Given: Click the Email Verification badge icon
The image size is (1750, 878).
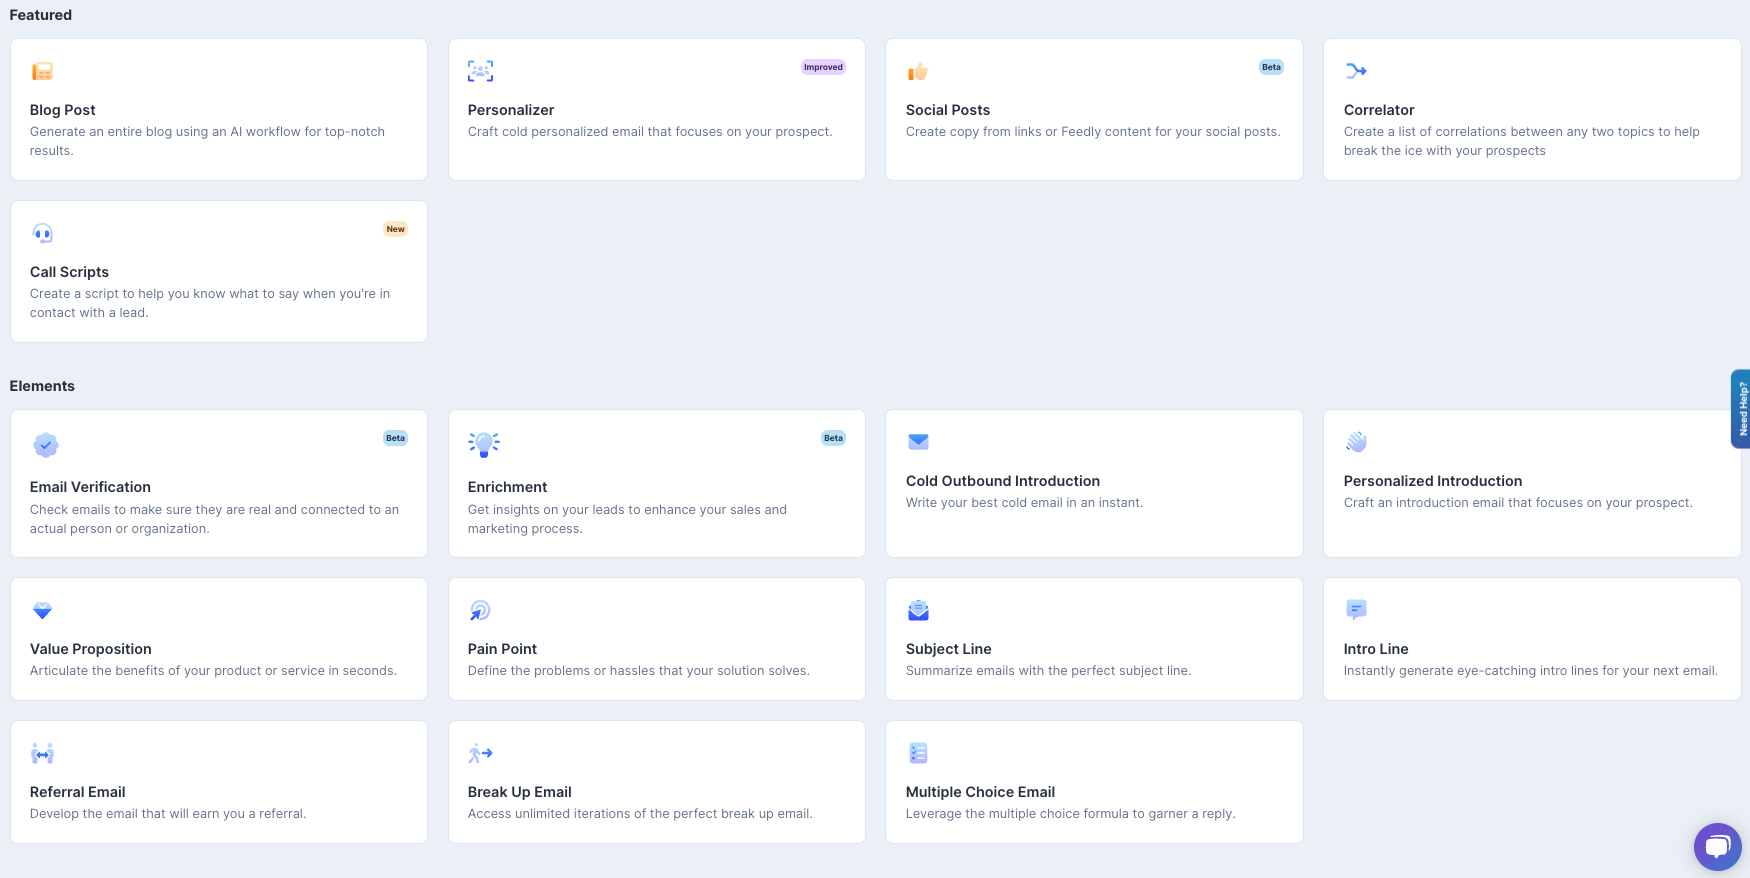Looking at the screenshot, I should pos(45,445).
